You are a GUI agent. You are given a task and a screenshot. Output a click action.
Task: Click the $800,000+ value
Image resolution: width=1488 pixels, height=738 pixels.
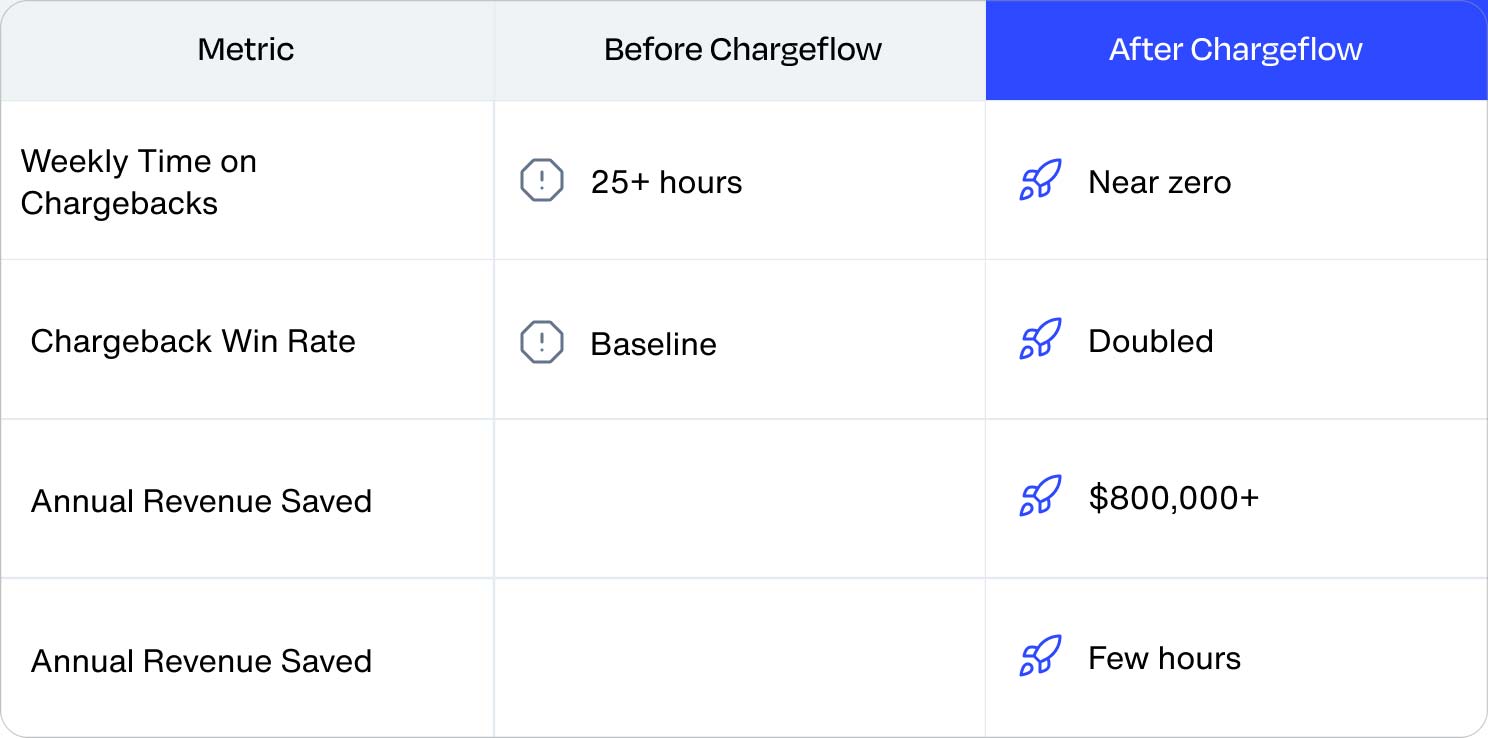pos(1173,498)
